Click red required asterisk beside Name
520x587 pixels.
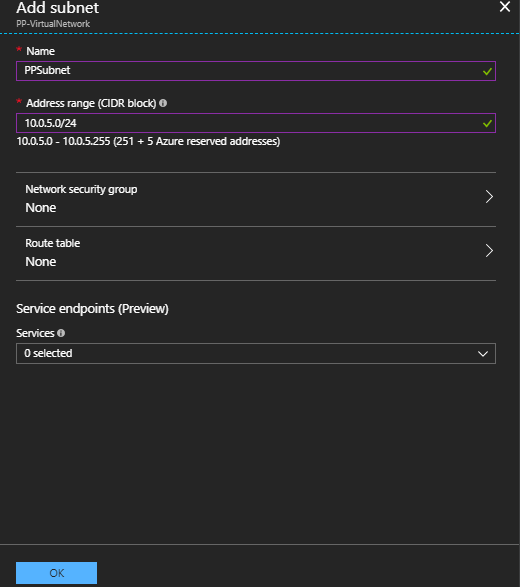click(x=19, y=50)
